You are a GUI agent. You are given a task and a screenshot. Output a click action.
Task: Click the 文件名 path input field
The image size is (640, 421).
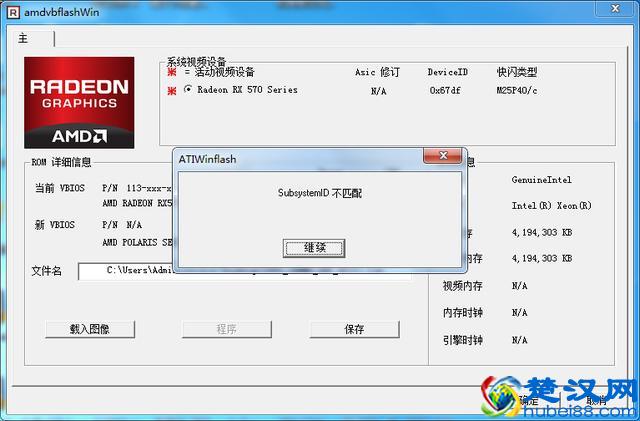tap(244, 271)
